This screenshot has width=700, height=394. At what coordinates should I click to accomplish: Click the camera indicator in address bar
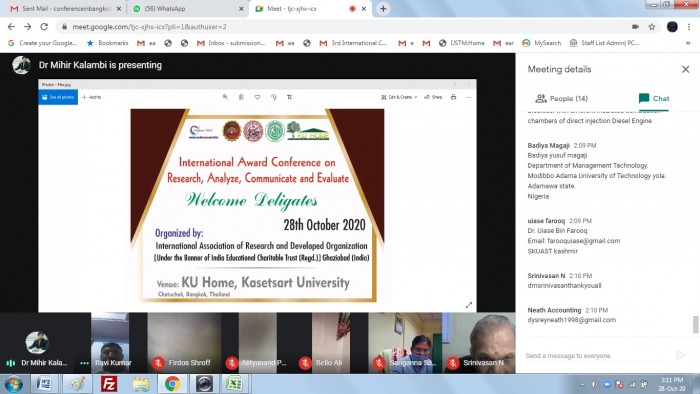(635, 27)
